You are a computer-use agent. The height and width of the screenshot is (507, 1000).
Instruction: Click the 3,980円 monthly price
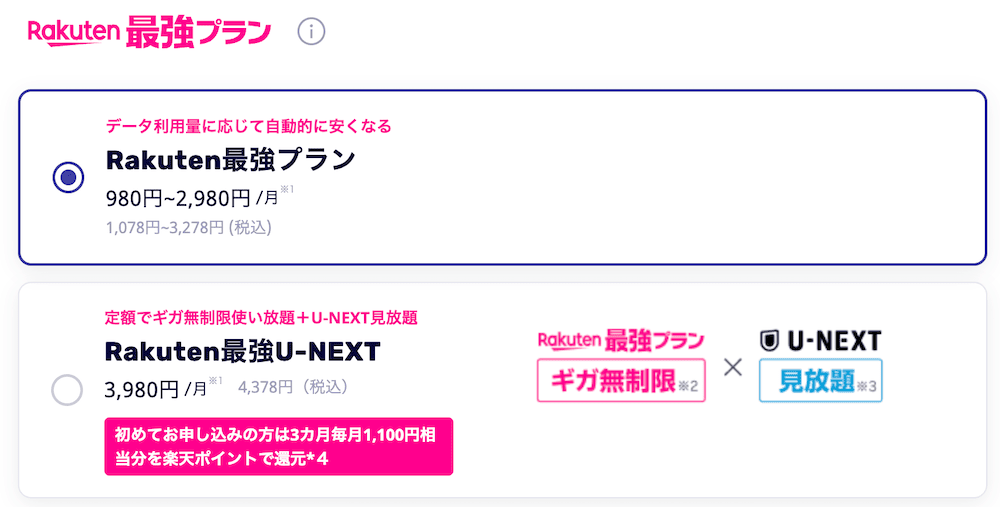coord(142,388)
